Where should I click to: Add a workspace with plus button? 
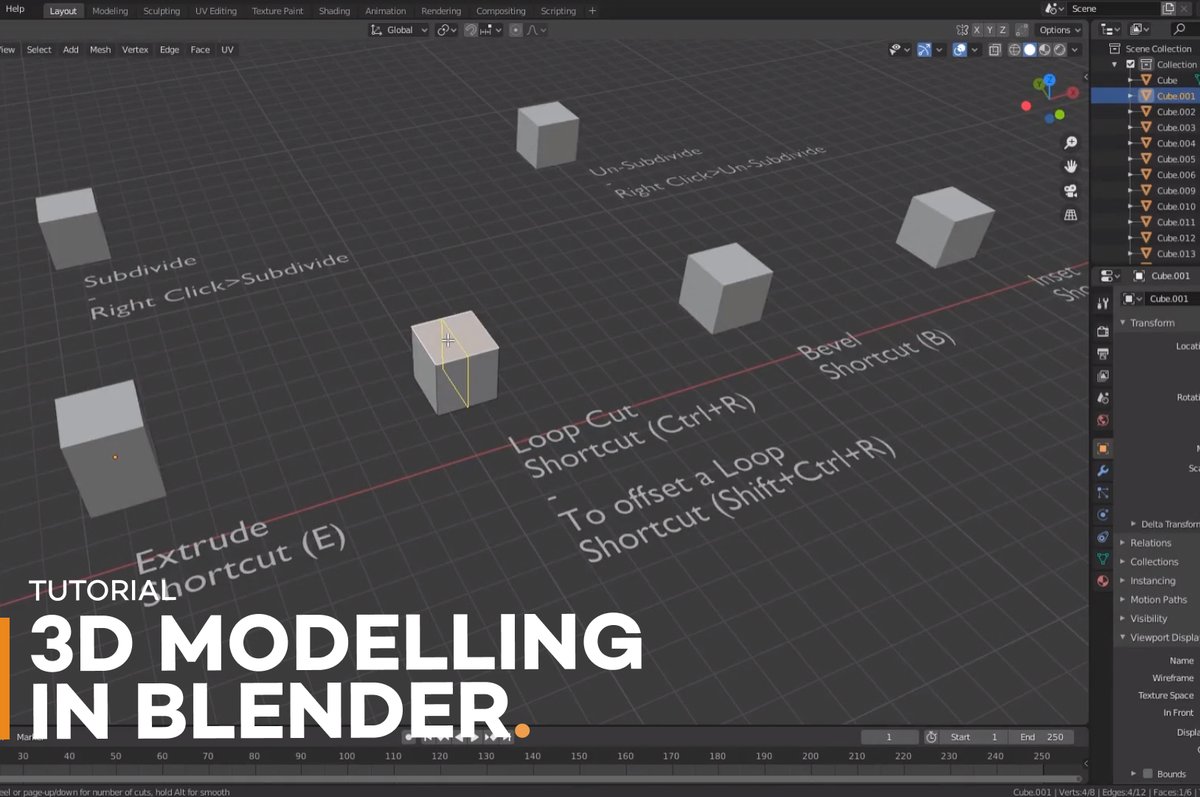click(x=592, y=11)
